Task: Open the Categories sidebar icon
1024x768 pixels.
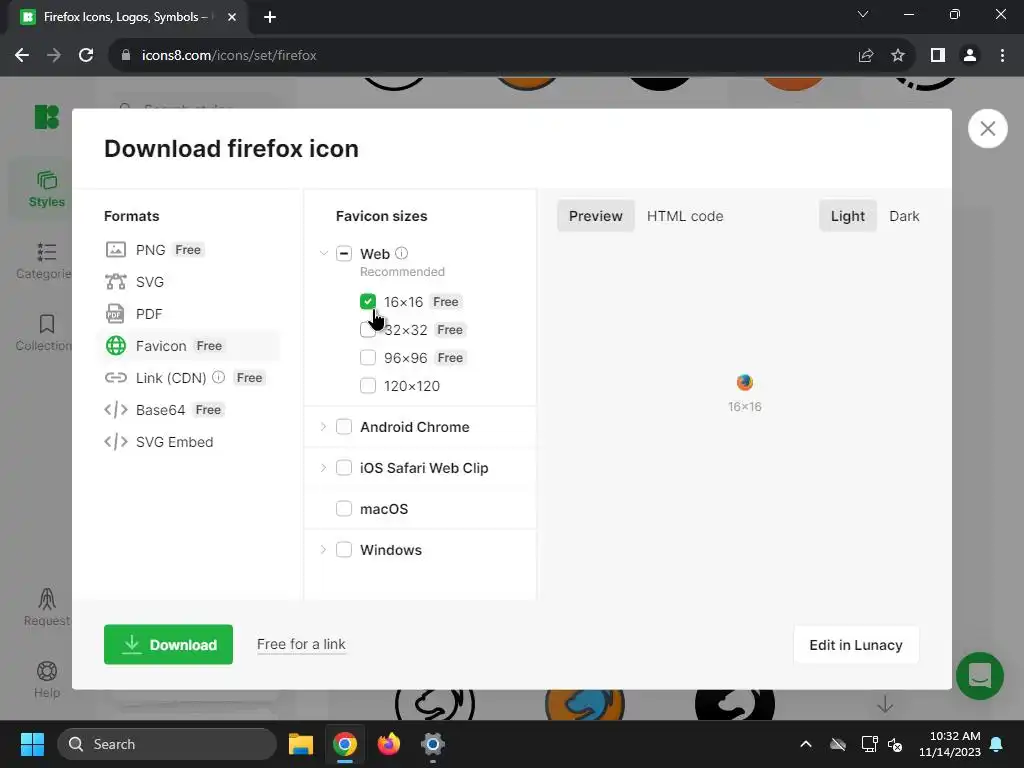Action: coord(46,252)
